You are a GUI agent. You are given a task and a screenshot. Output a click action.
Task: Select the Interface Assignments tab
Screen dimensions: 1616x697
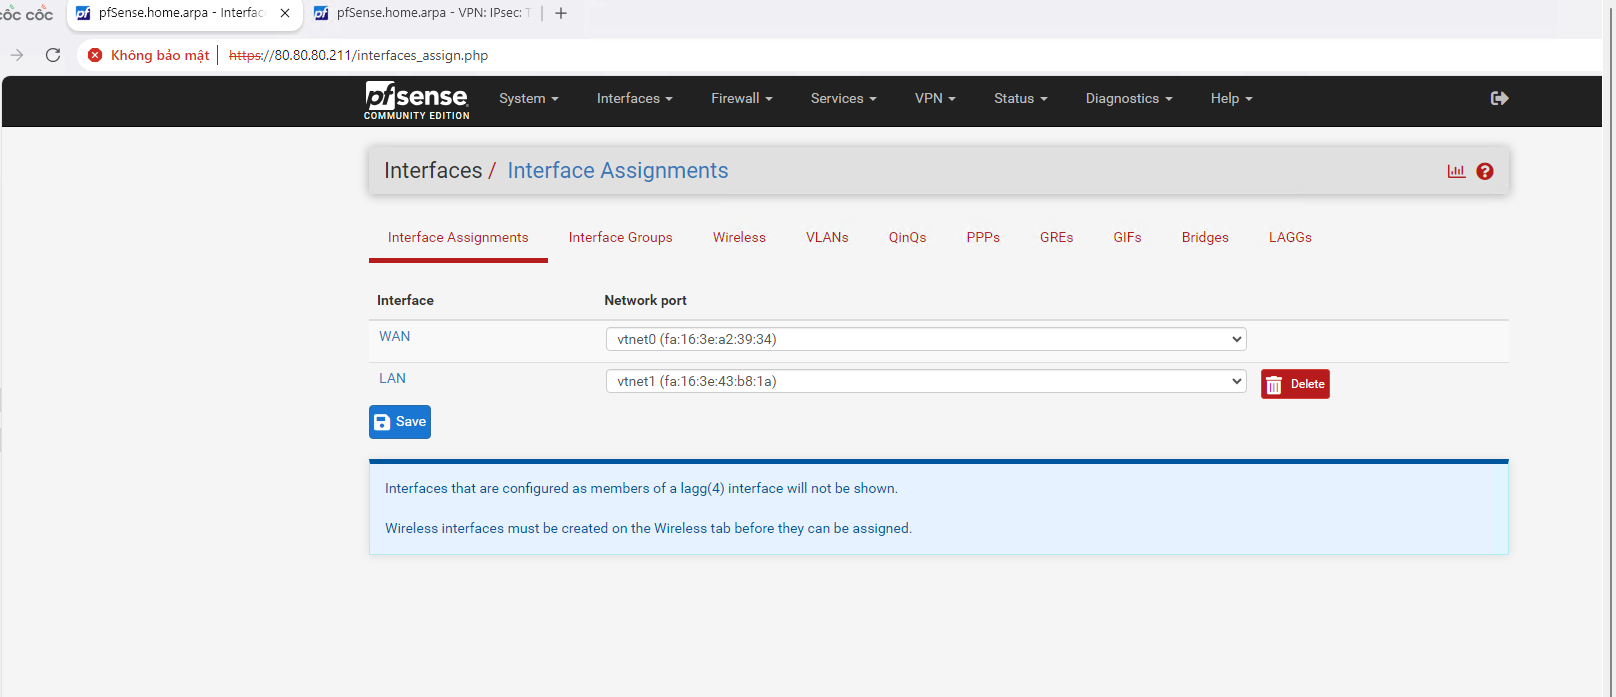click(458, 237)
